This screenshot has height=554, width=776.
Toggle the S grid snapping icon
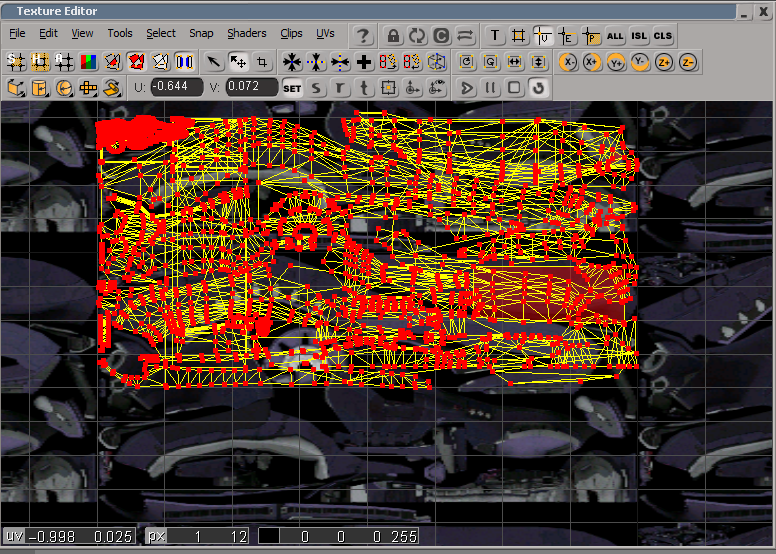click(16, 62)
